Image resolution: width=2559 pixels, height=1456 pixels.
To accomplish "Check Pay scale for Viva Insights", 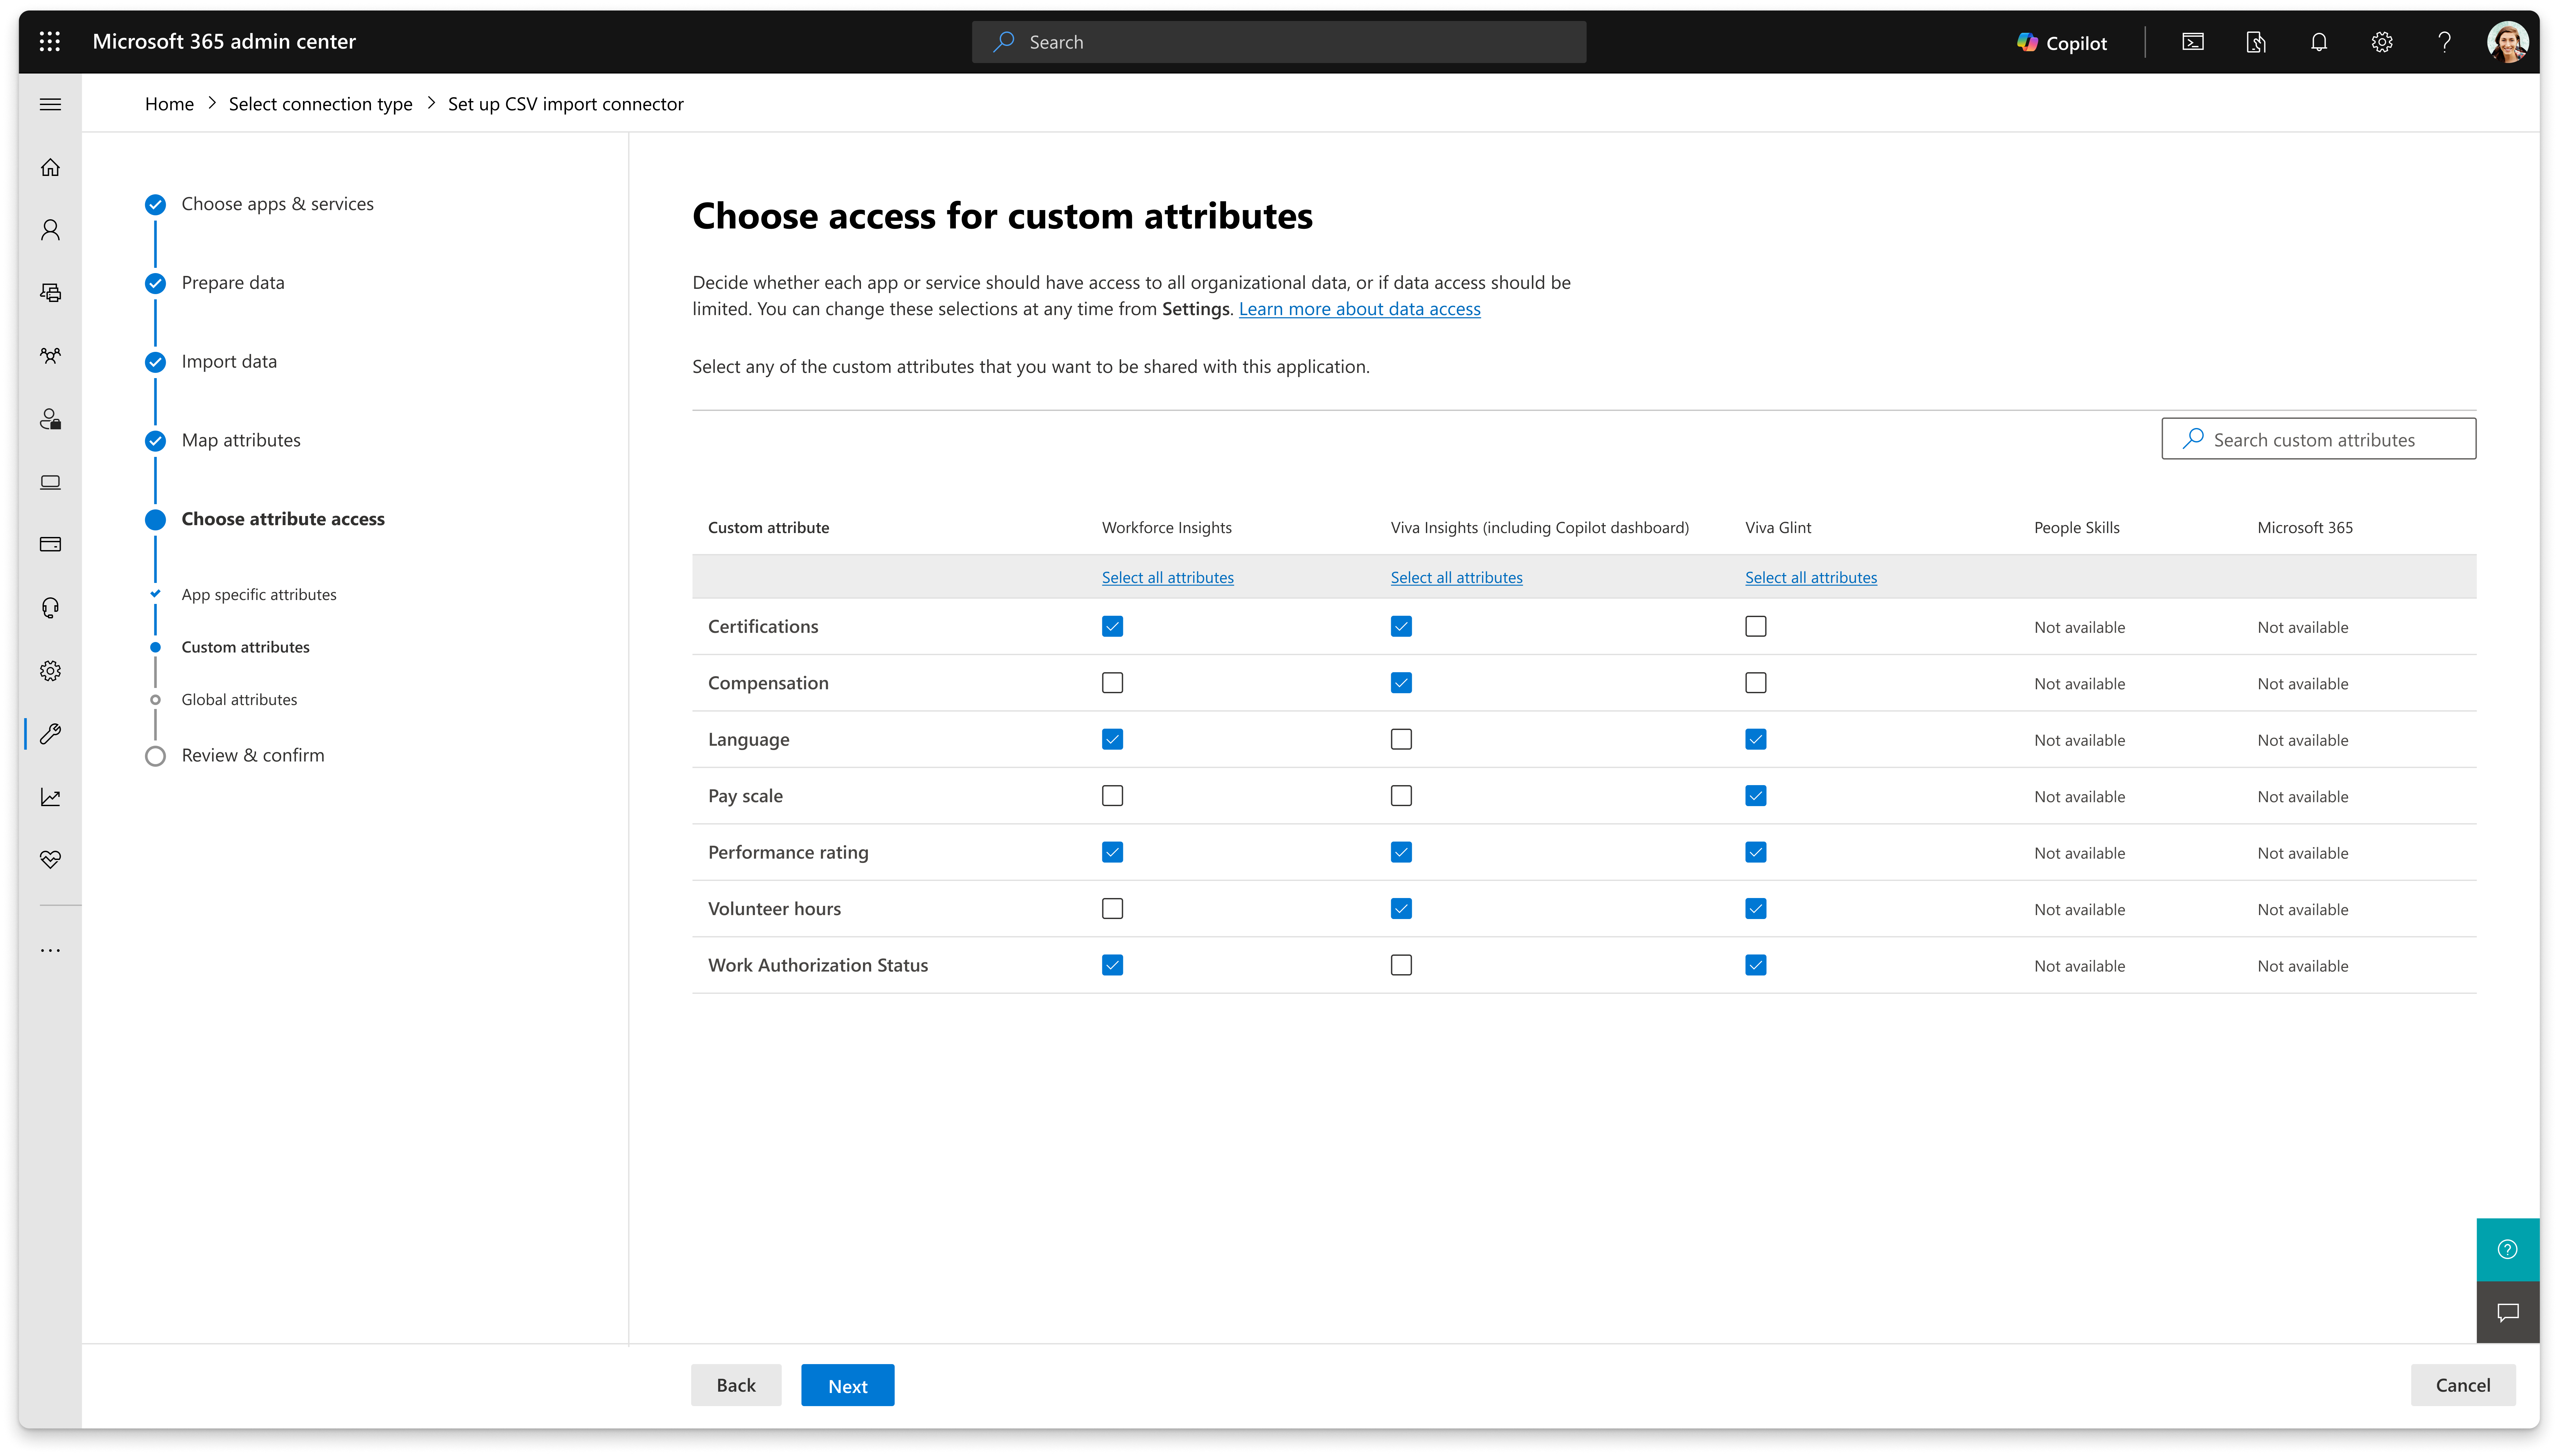I will [1401, 796].
